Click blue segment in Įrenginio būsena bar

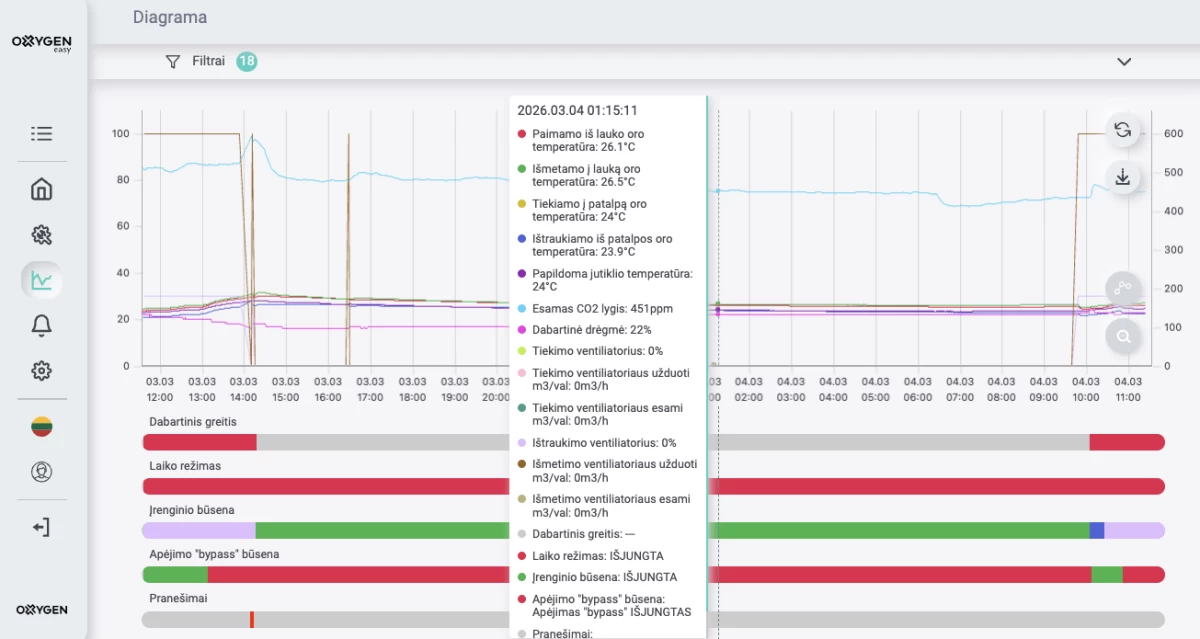click(x=1096, y=530)
